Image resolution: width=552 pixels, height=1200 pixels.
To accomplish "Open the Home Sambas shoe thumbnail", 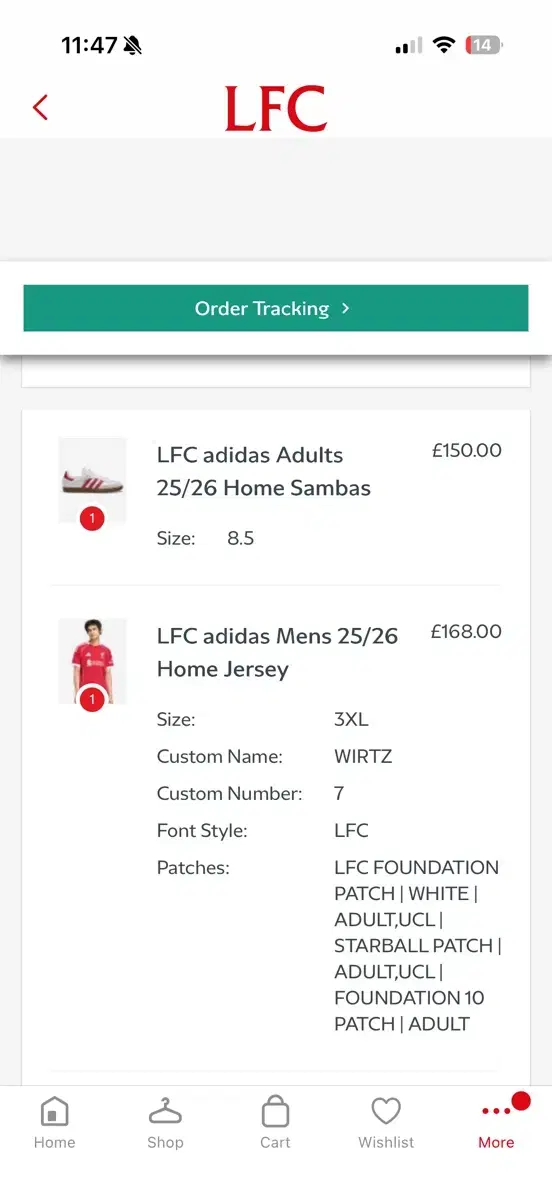I will click(x=92, y=480).
